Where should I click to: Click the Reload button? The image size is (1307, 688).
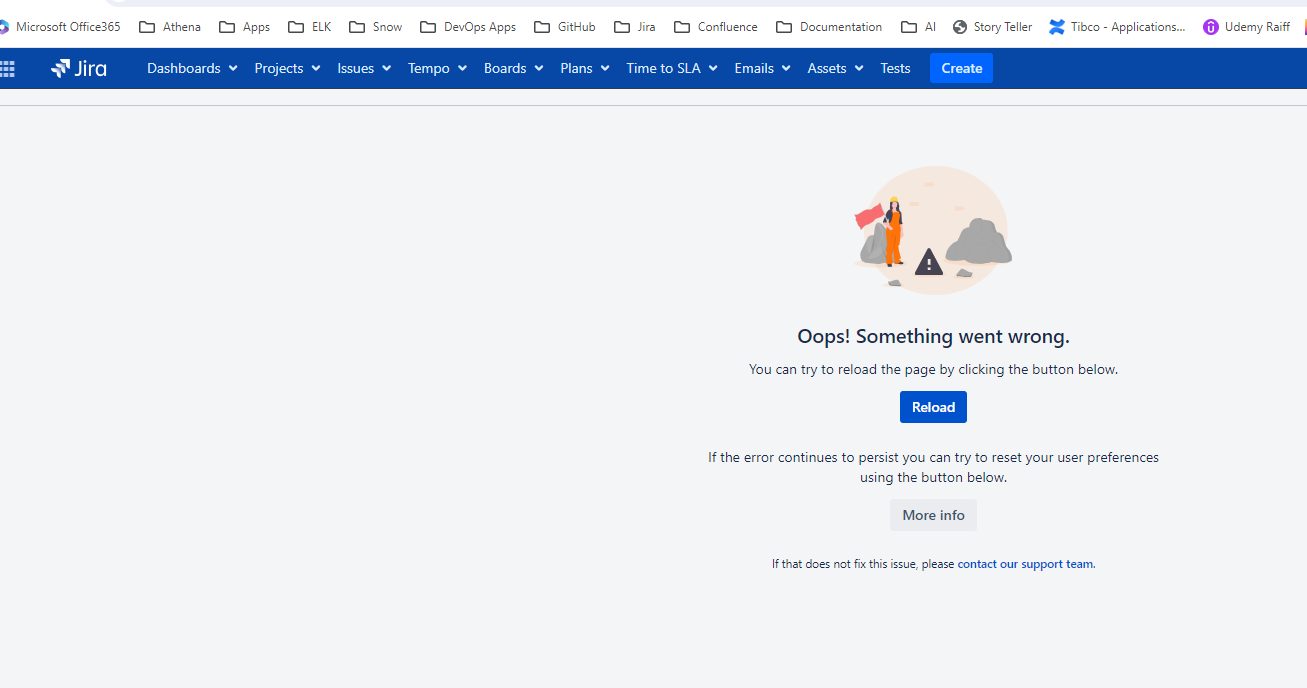click(933, 407)
